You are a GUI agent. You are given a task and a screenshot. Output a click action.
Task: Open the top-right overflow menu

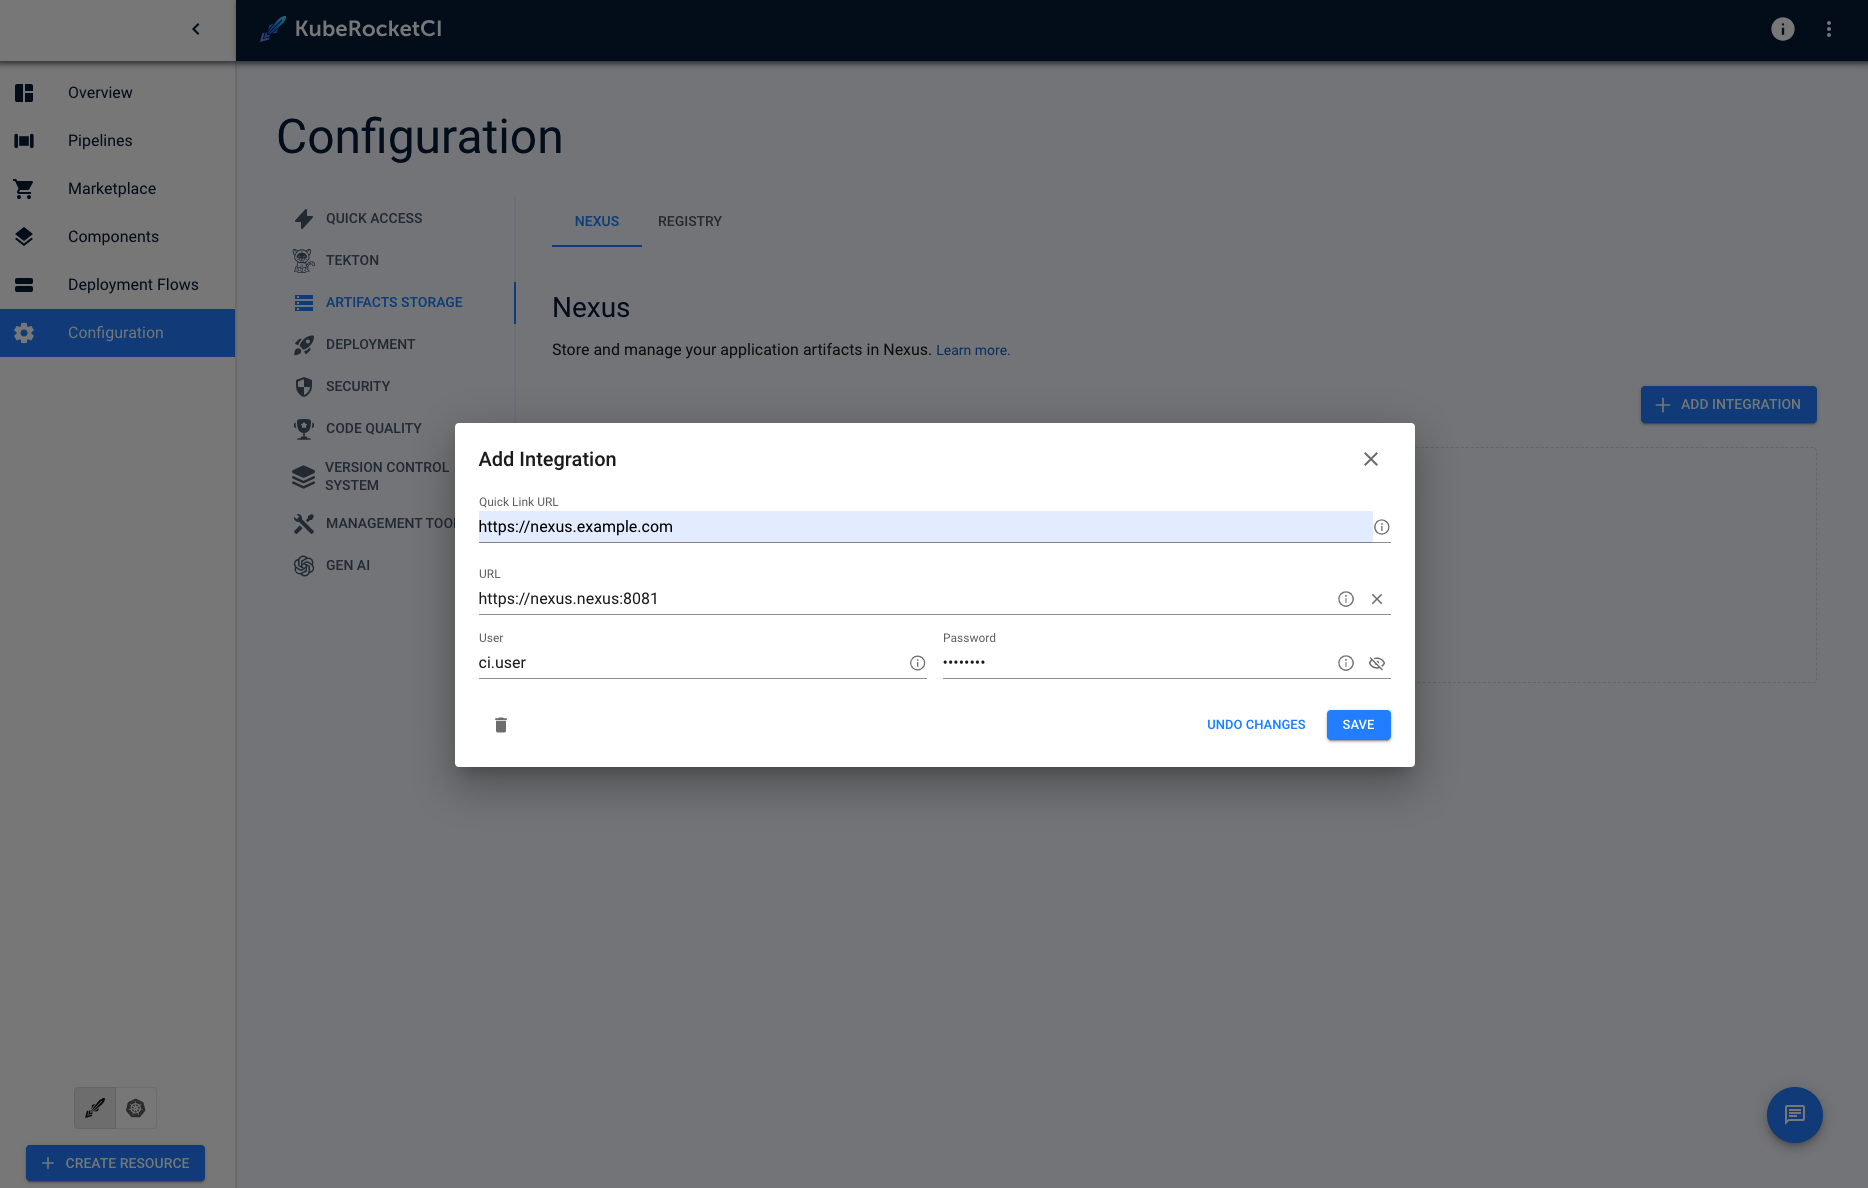coord(1829,29)
